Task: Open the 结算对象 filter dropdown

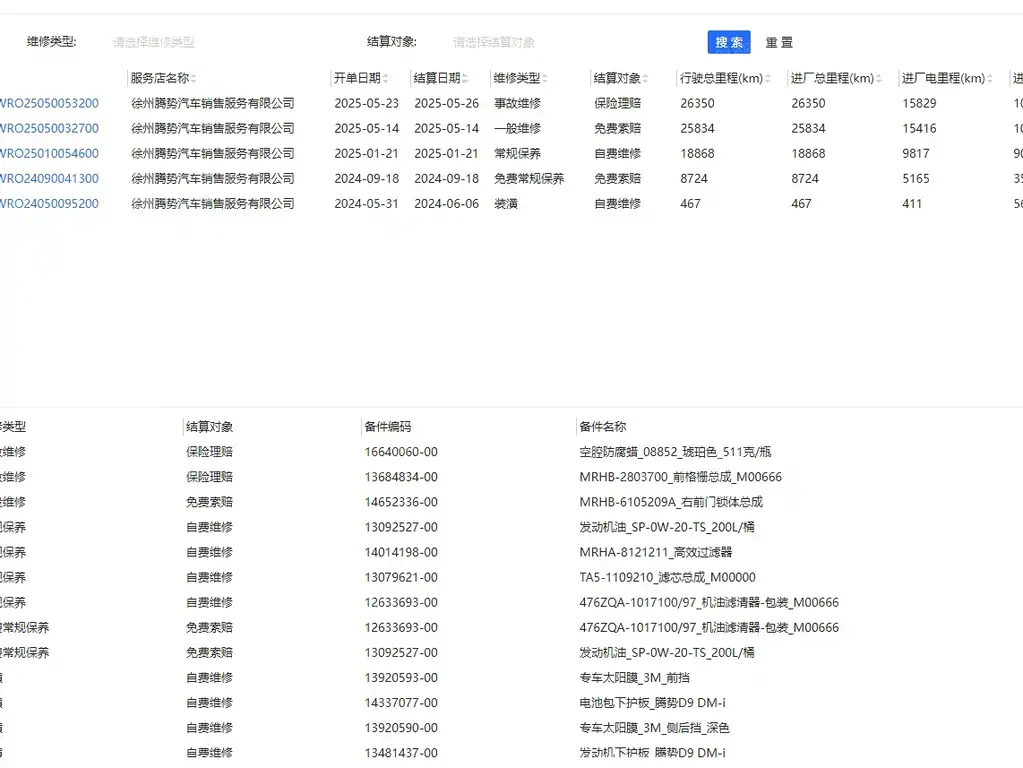Action: (x=535, y=42)
